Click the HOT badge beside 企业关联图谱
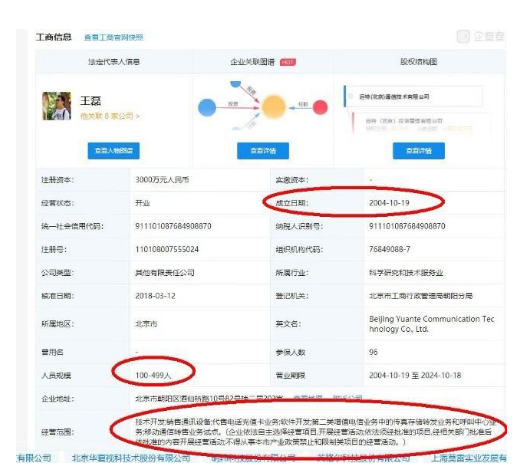The height and width of the screenshot is (474, 517). pyautogui.click(x=288, y=62)
